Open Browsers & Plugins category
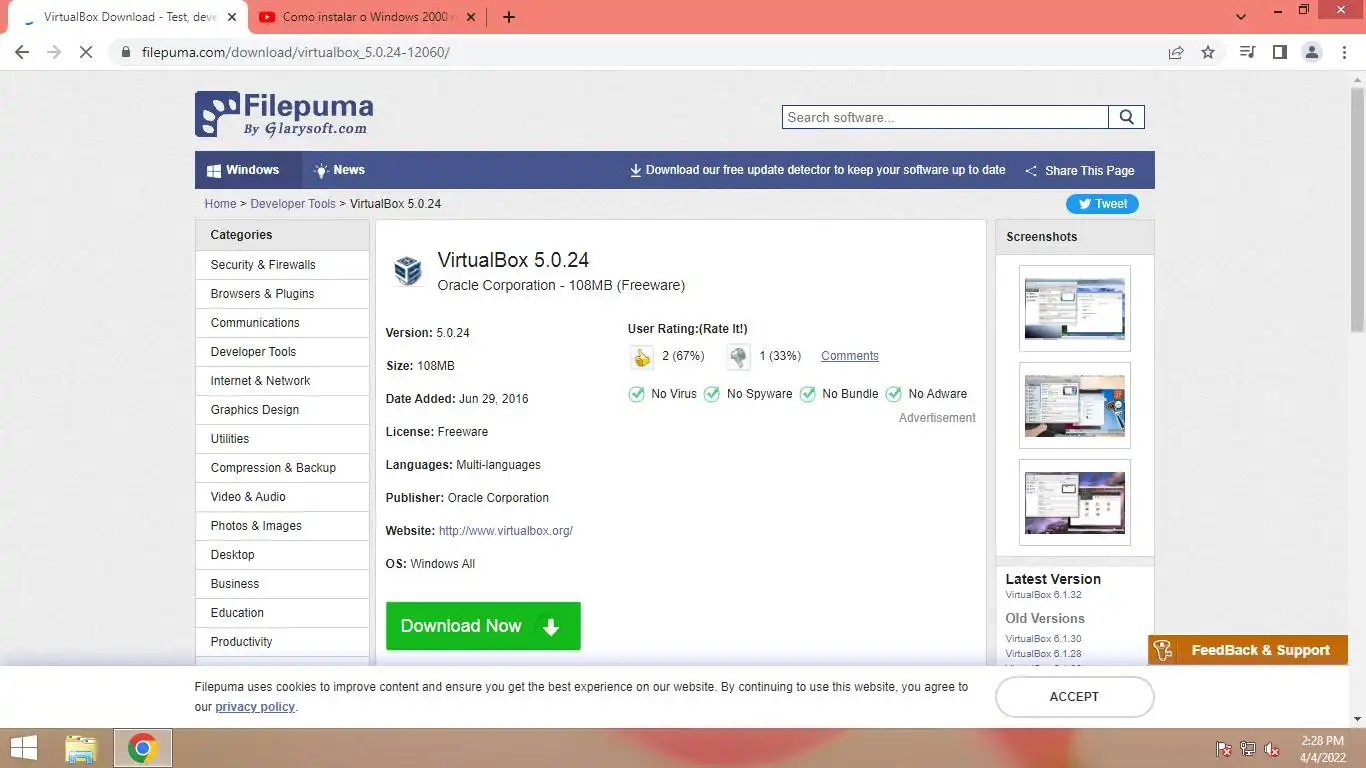Image resolution: width=1366 pixels, height=768 pixels. 282,294
